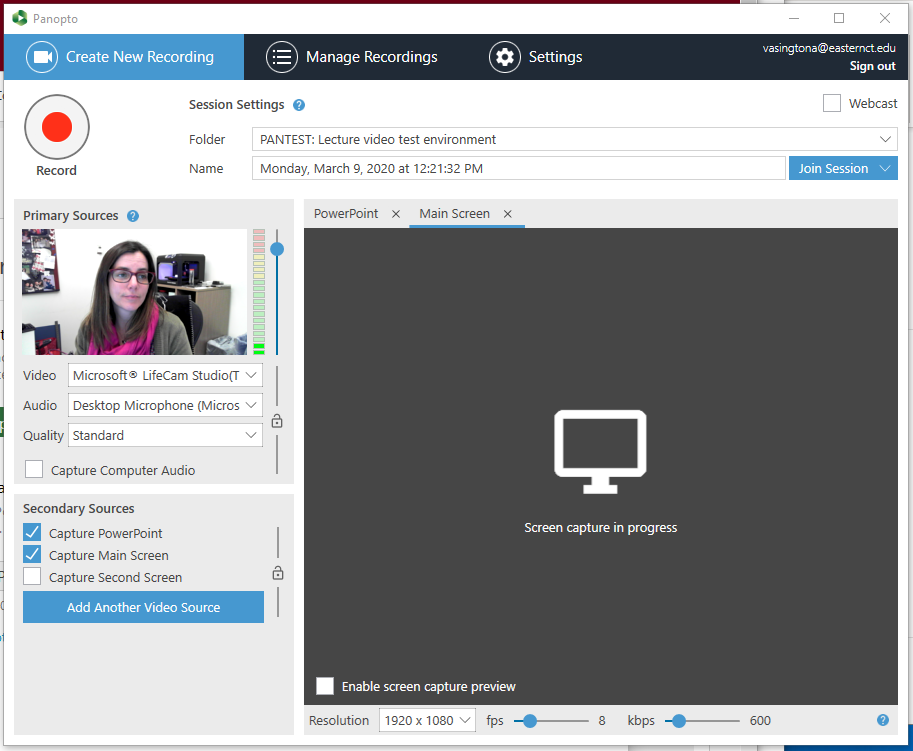Screen dimensions: 913x751
Task: Enable the Webcast checkbox
Action: [x=832, y=103]
